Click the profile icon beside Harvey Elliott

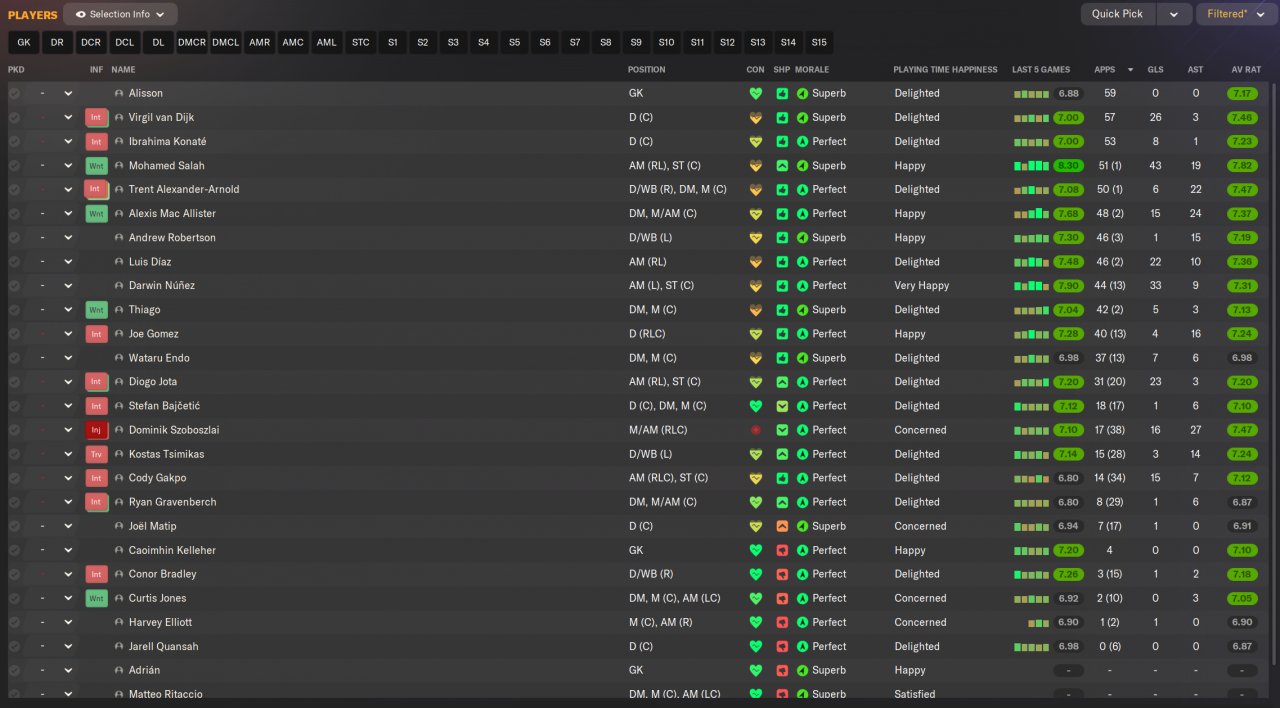click(119, 622)
